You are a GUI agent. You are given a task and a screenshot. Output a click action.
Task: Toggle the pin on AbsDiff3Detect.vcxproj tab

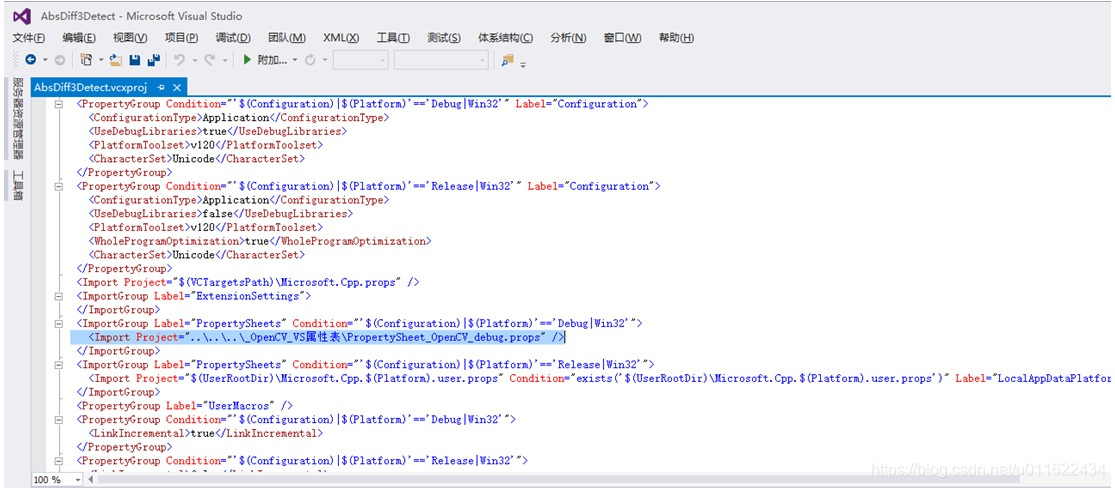161,87
